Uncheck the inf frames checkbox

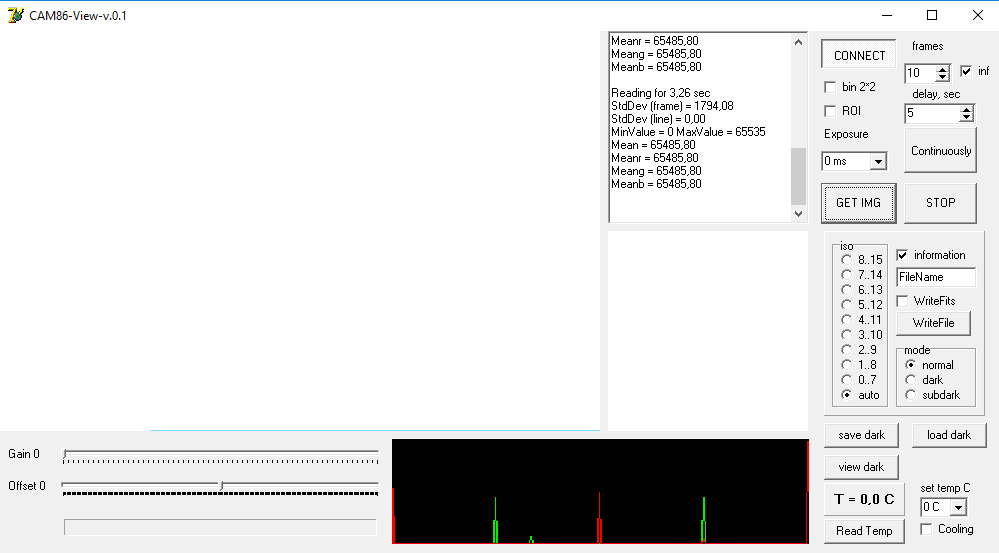[x=966, y=71]
